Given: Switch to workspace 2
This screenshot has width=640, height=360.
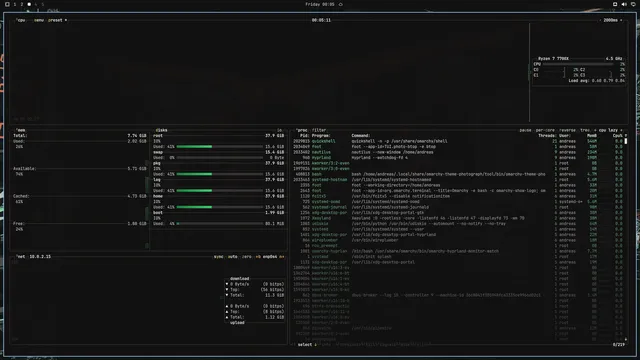Looking at the screenshot, I should point(22,4).
